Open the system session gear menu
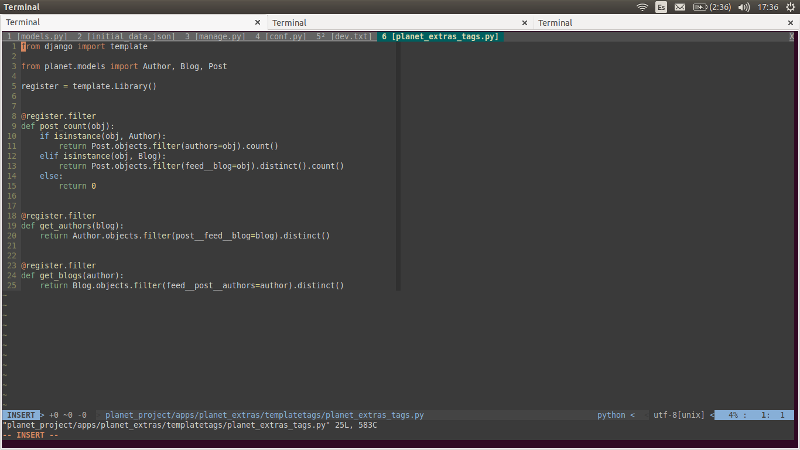Image resolution: width=800 pixels, height=450 pixels. coord(790,7)
